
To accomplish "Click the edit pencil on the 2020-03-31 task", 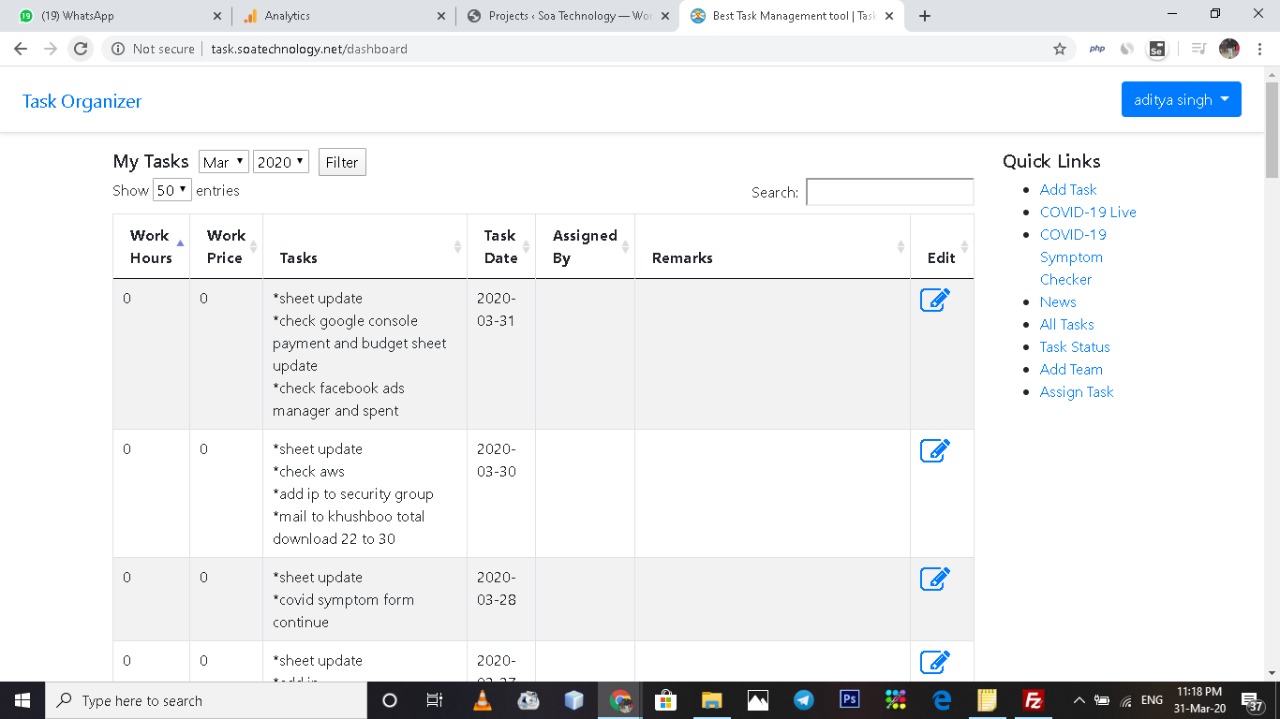I will click(x=934, y=299).
